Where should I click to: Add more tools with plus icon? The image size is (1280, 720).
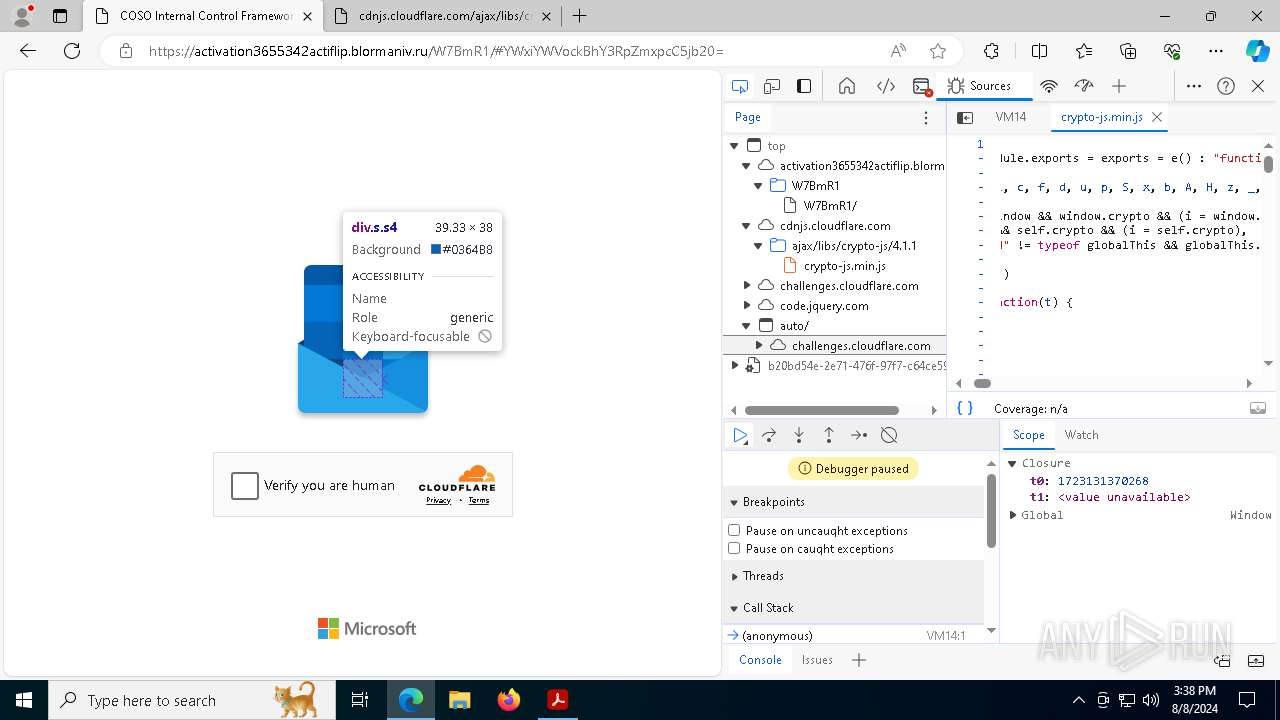point(1119,86)
